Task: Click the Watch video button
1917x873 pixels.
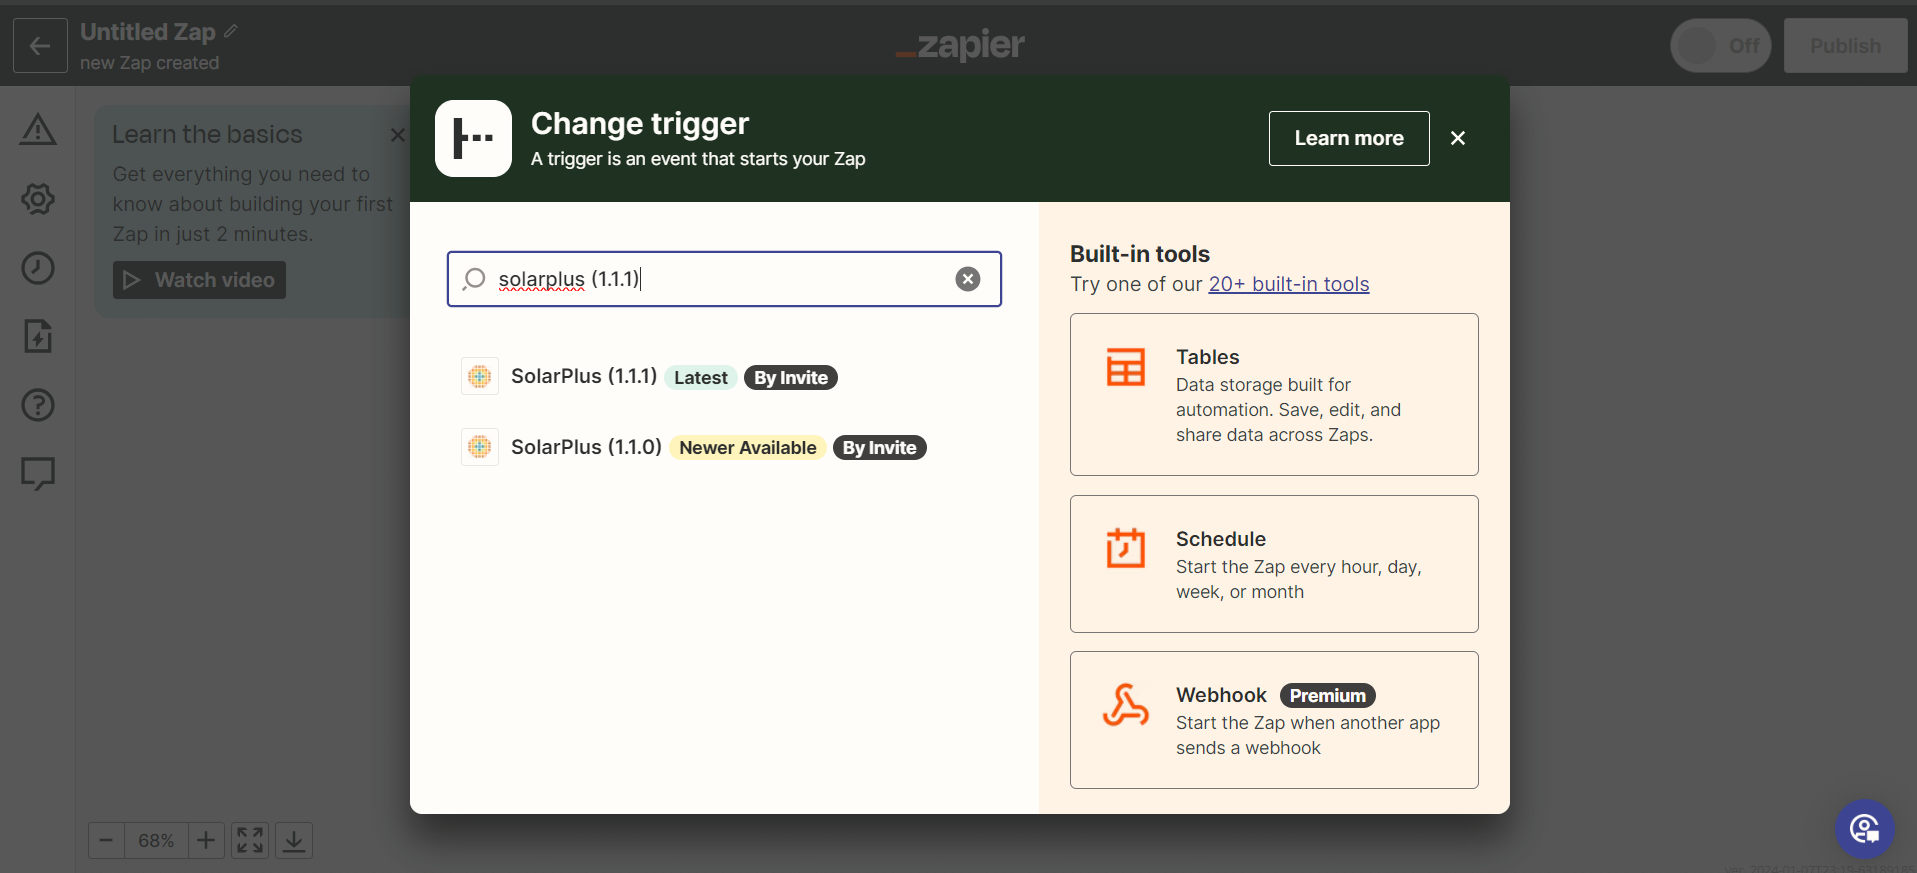Action: [x=199, y=280]
